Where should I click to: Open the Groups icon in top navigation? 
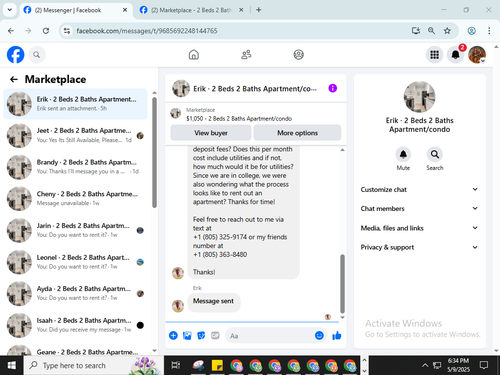pyautogui.click(x=298, y=55)
